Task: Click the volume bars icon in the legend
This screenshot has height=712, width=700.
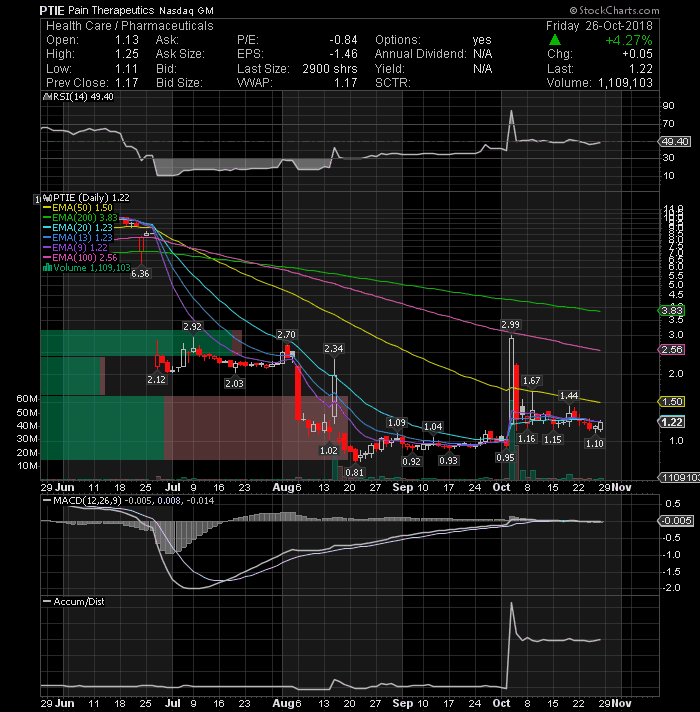Action: 47,268
